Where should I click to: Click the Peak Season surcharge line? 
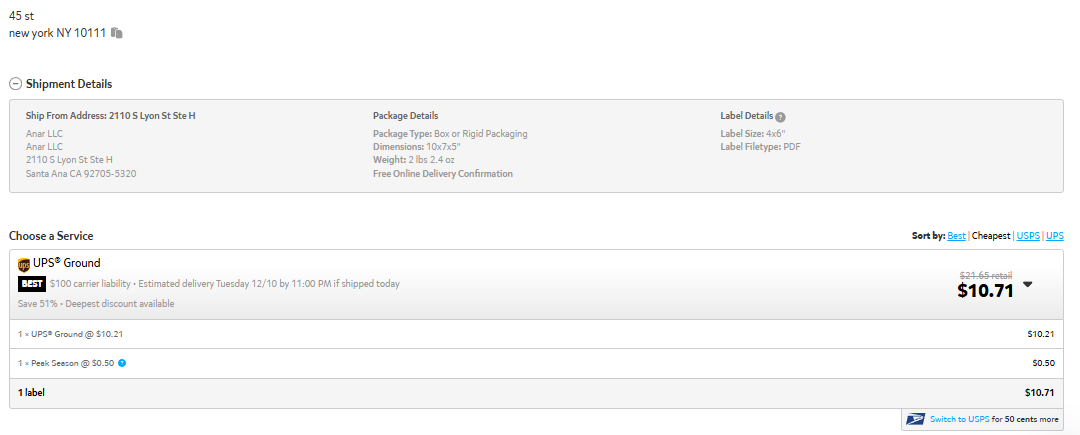(537, 363)
